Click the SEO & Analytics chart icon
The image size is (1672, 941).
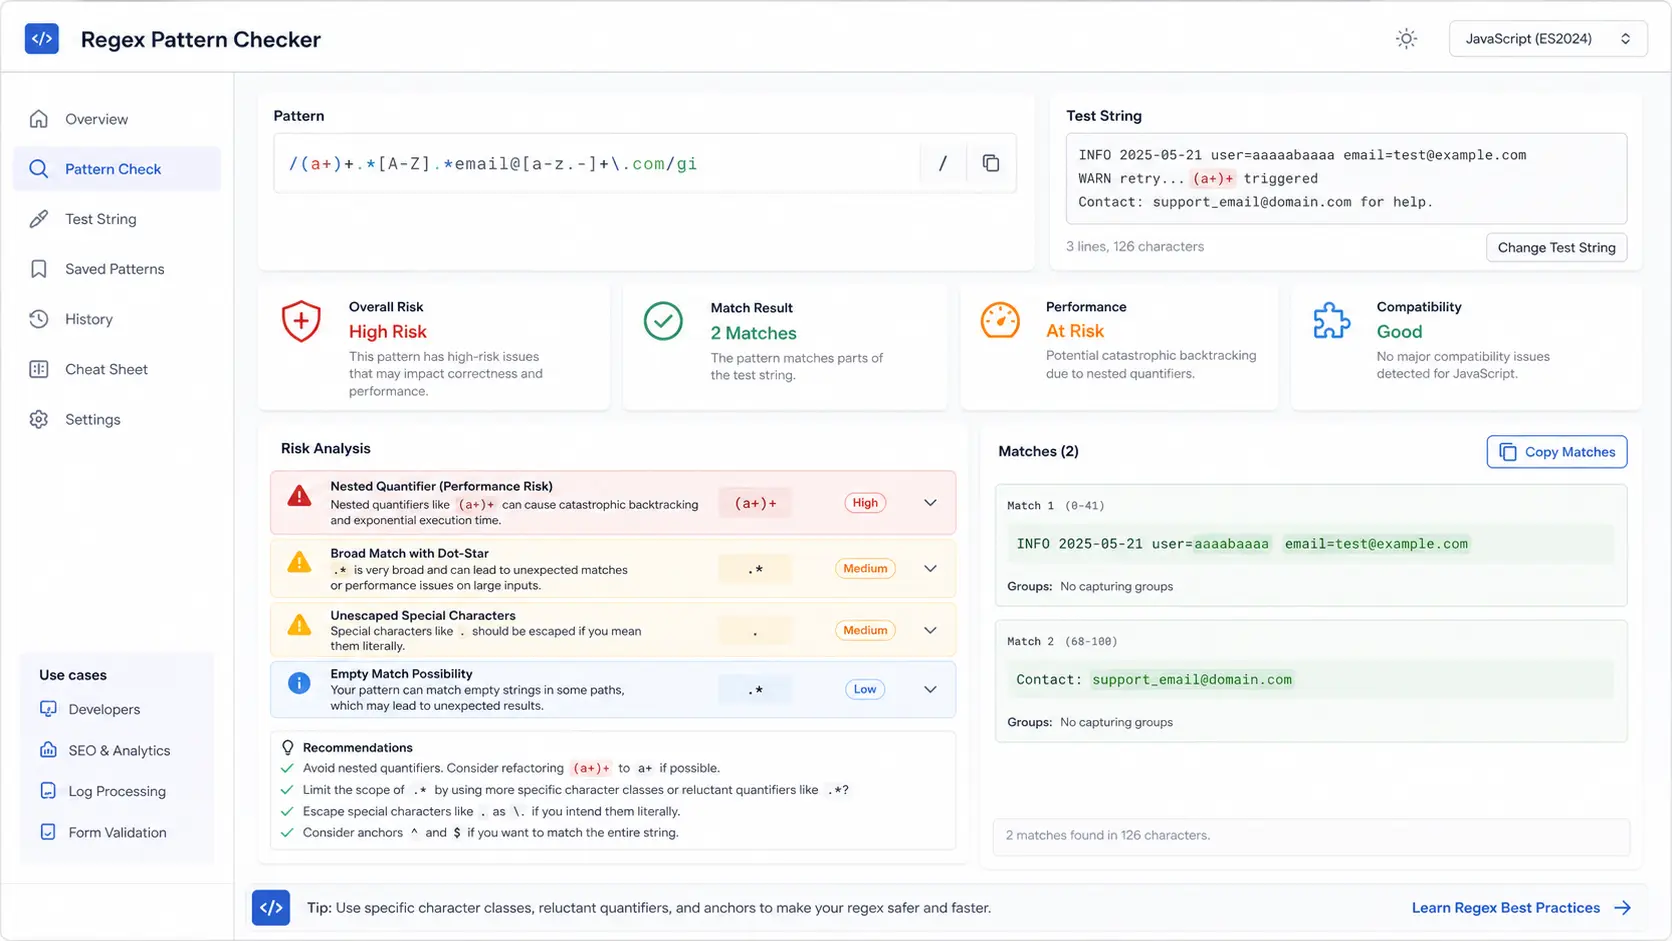(x=48, y=750)
